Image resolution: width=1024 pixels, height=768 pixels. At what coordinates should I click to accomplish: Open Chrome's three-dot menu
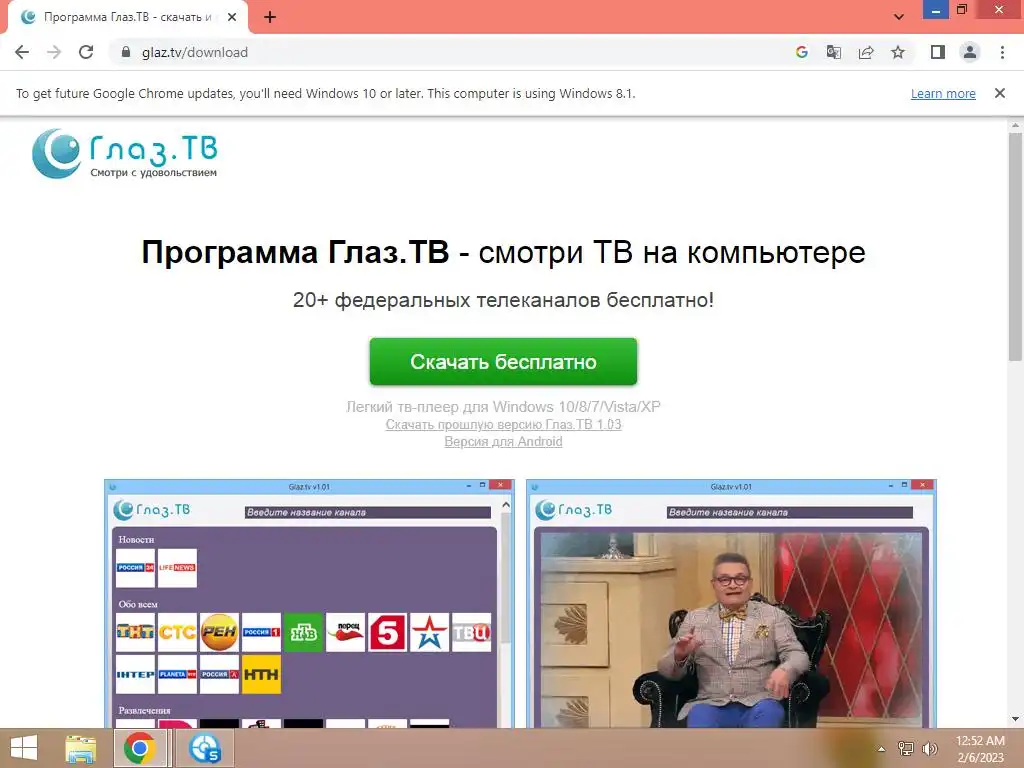pyautogui.click(x=1002, y=52)
